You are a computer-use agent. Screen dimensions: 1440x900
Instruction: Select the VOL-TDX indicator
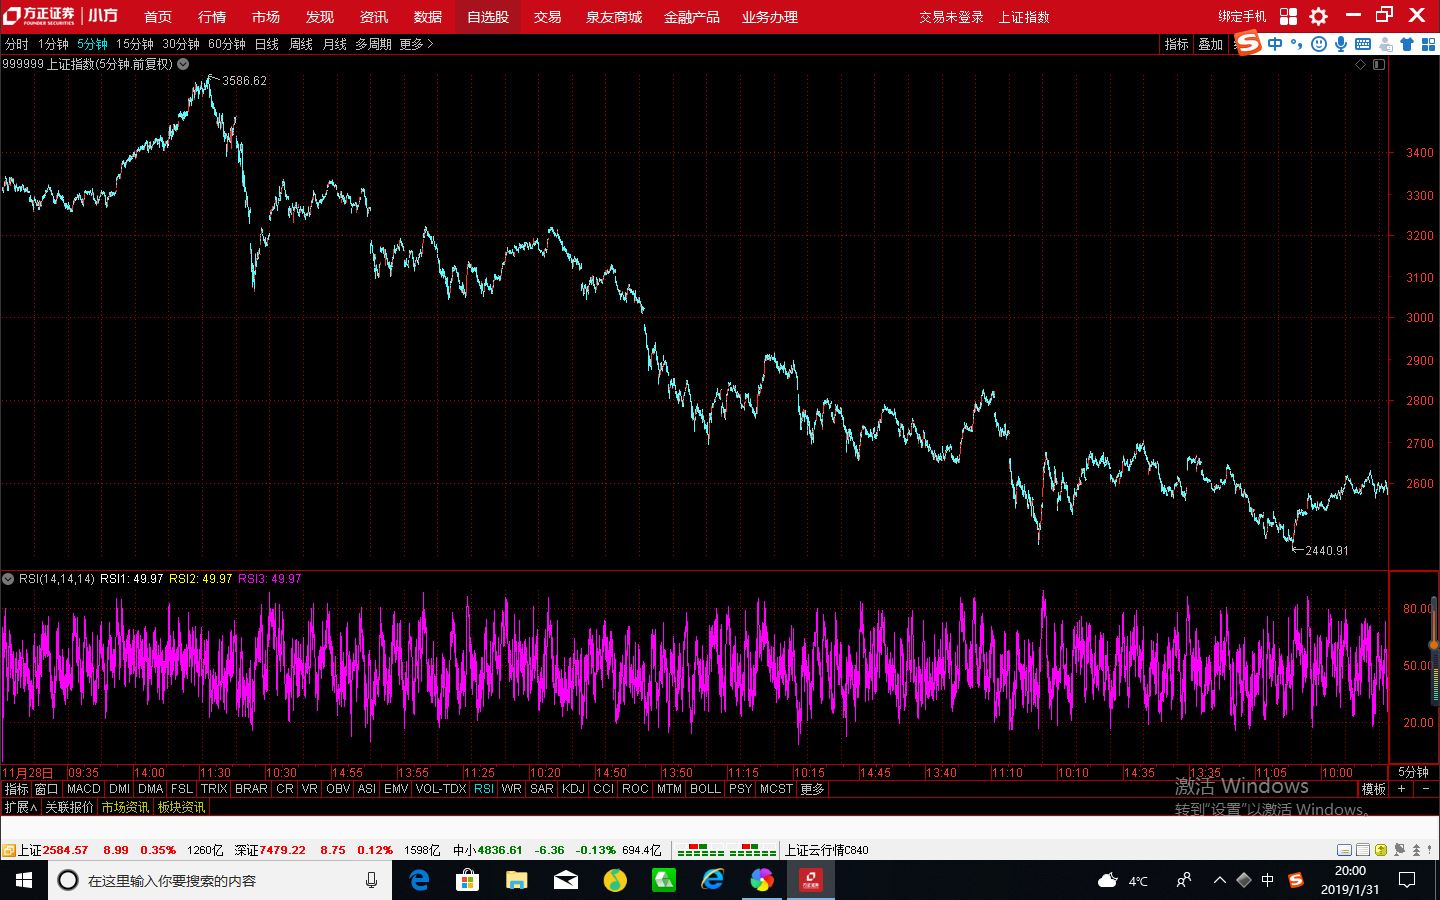441,789
